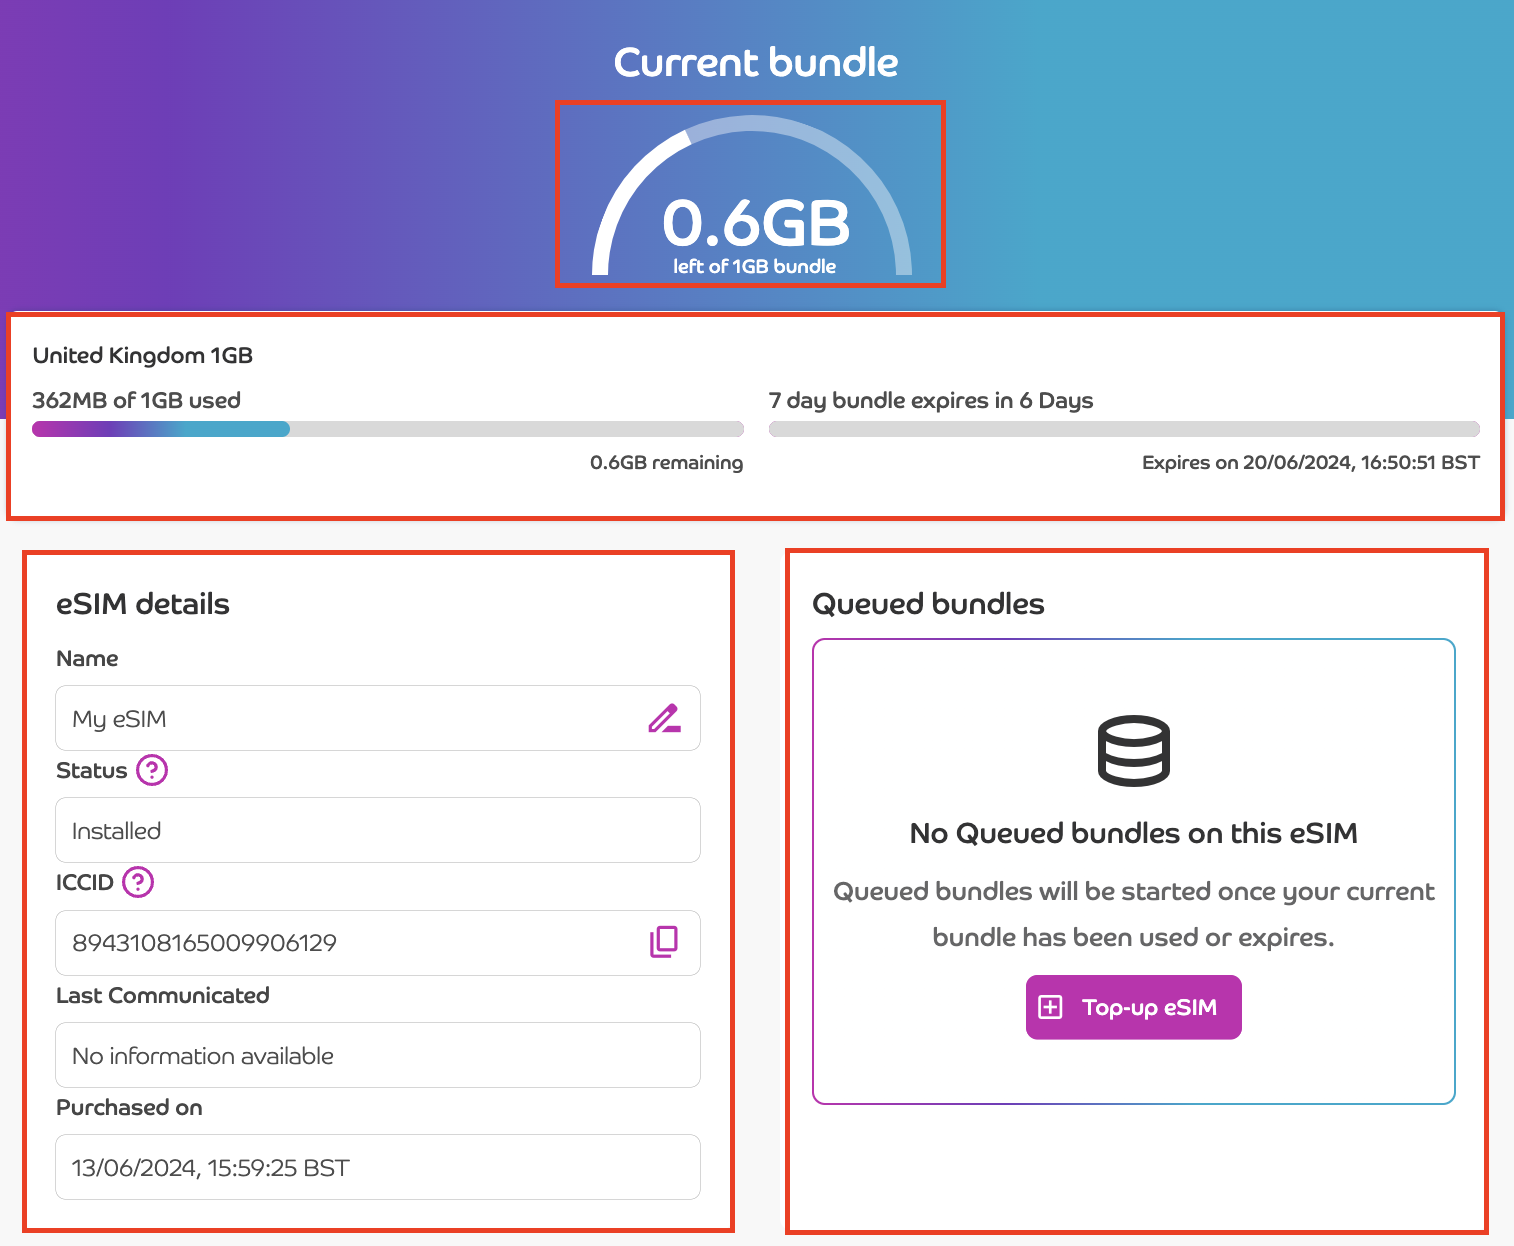Screen dimensions: 1514x1246
Task: Click the Installed status field
Action: 377,830
